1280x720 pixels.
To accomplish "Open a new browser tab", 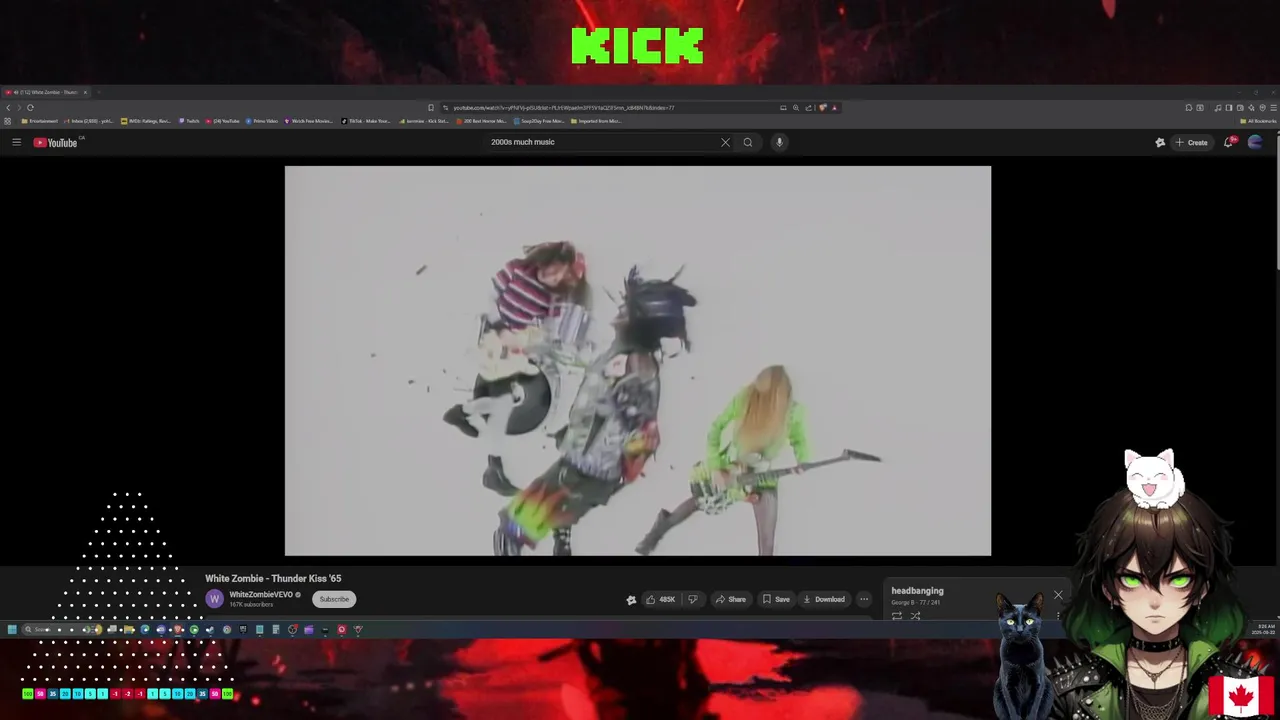I will click(x=98, y=92).
